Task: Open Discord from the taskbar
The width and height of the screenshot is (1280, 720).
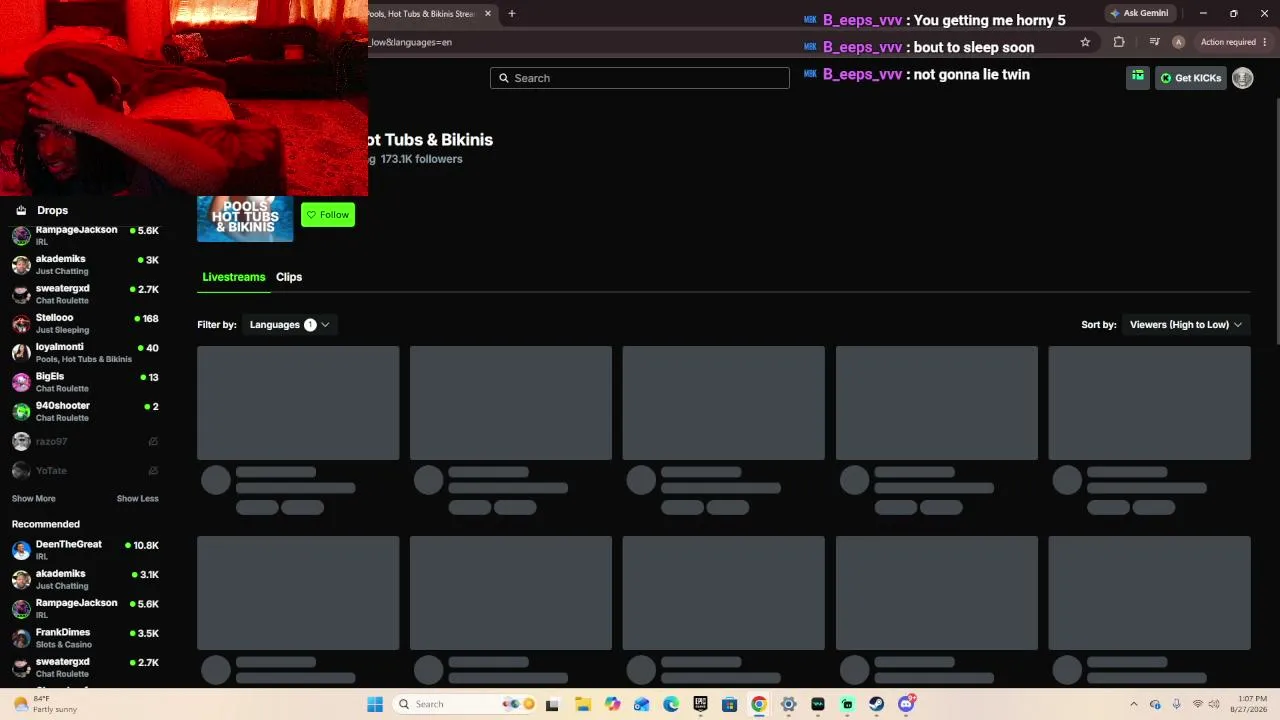Action: (906, 704)
